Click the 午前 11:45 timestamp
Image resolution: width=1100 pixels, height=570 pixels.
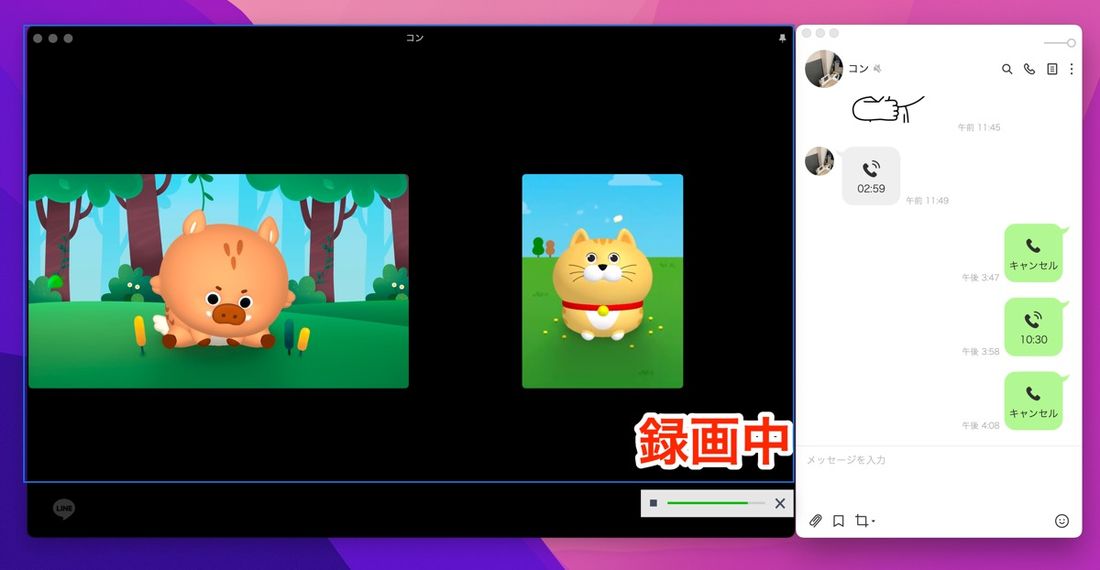click(979, 128)
